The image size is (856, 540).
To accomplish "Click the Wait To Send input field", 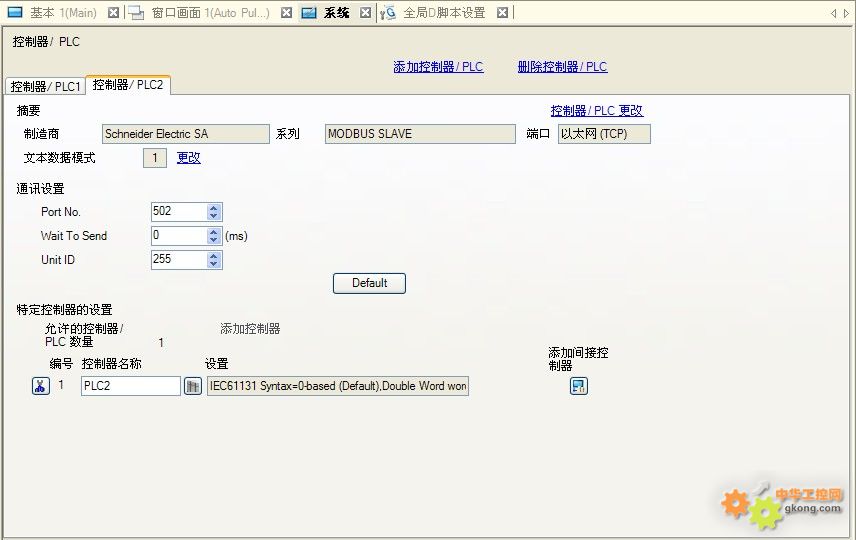I will pos(179,236).
